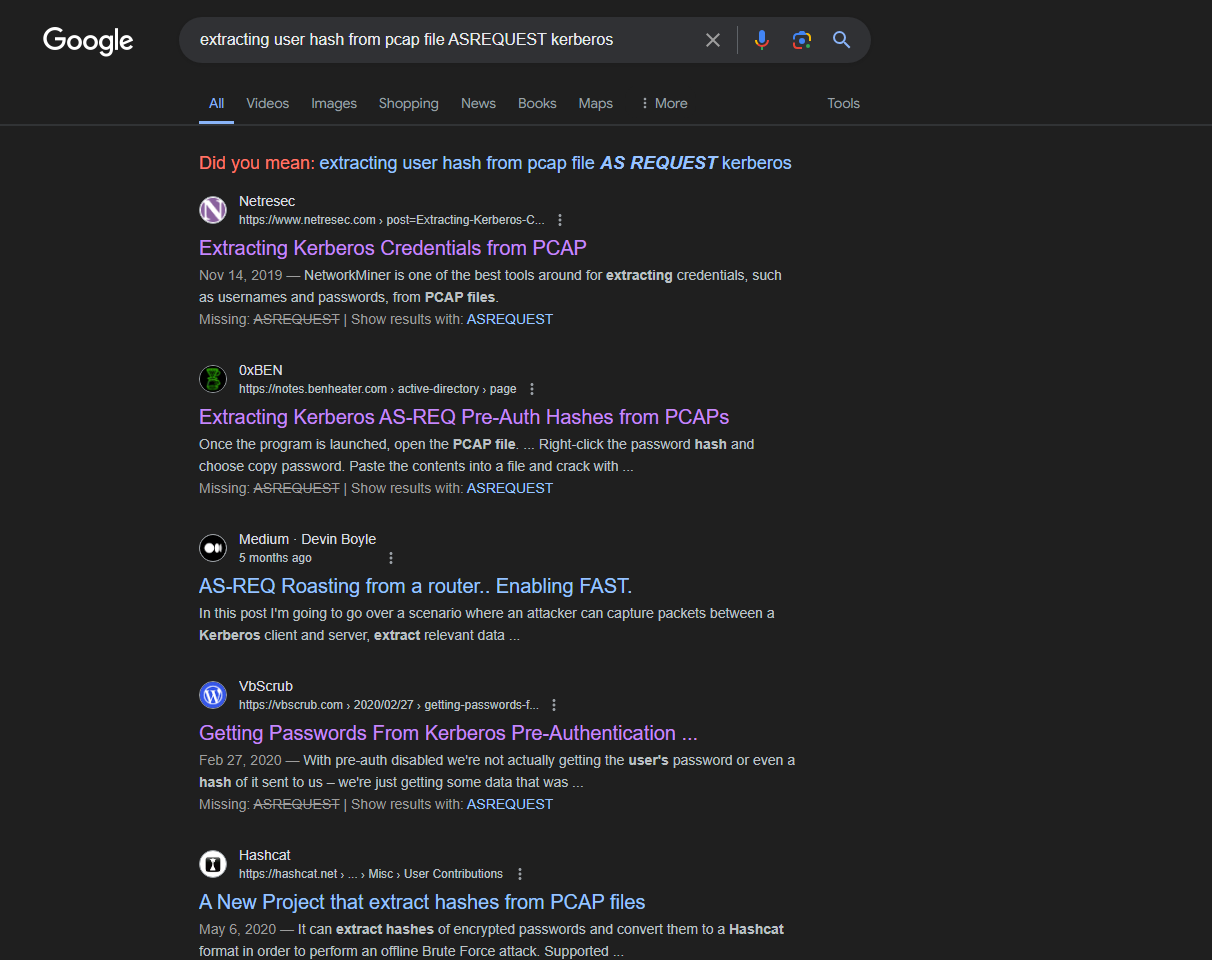Start voice search with microphone icon

tap(762, 40)
